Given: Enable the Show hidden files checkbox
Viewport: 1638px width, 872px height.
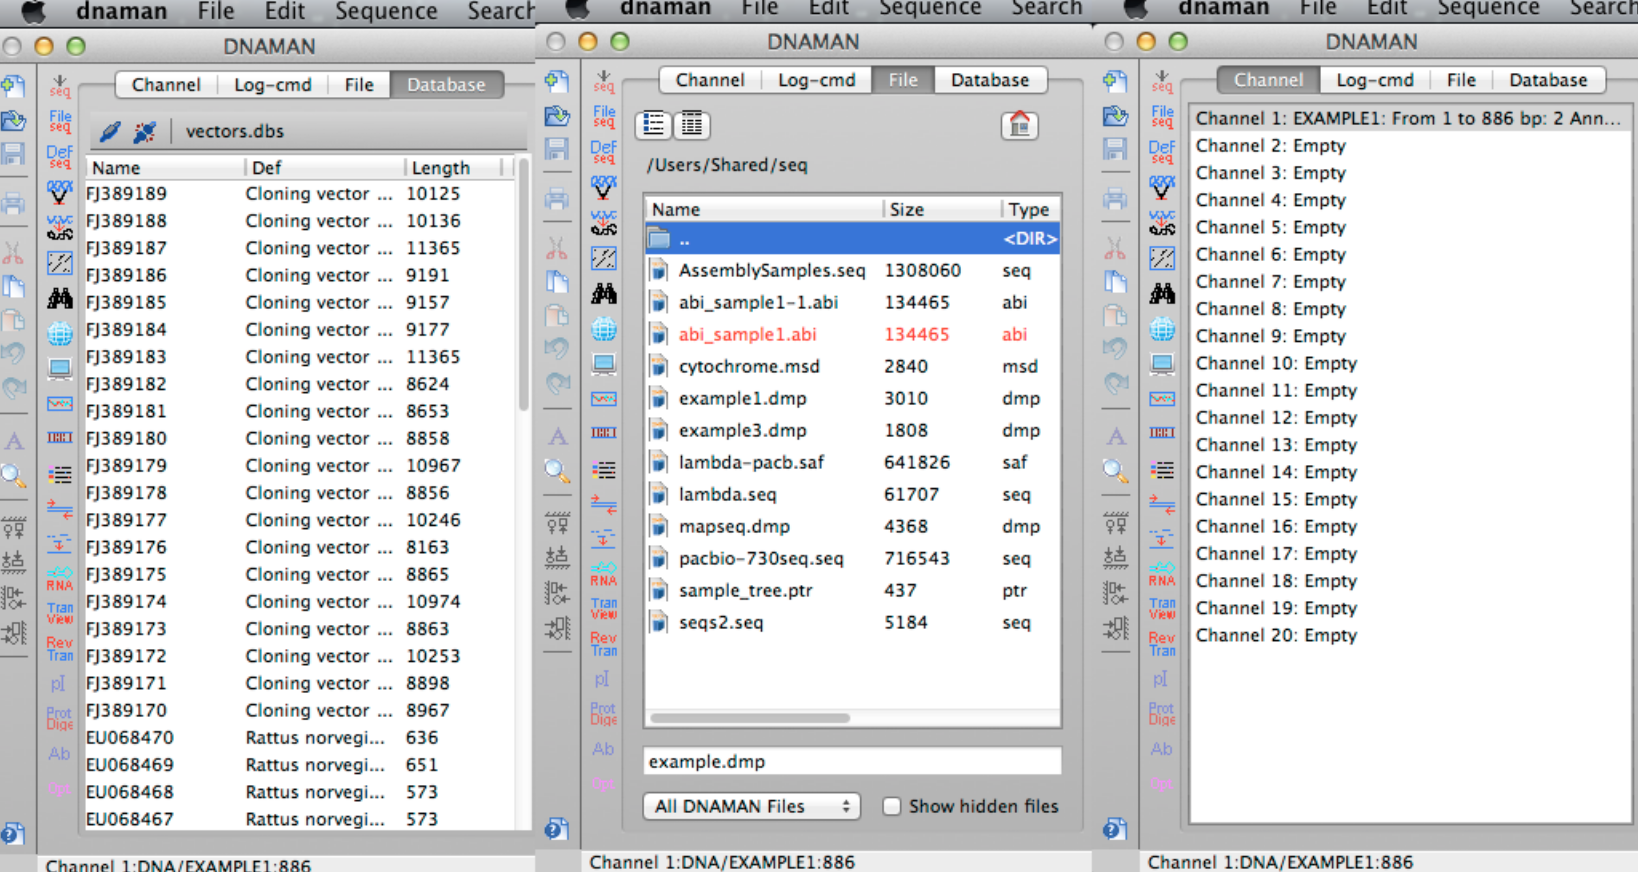Looking at the screenshot, I should [892, 806].
